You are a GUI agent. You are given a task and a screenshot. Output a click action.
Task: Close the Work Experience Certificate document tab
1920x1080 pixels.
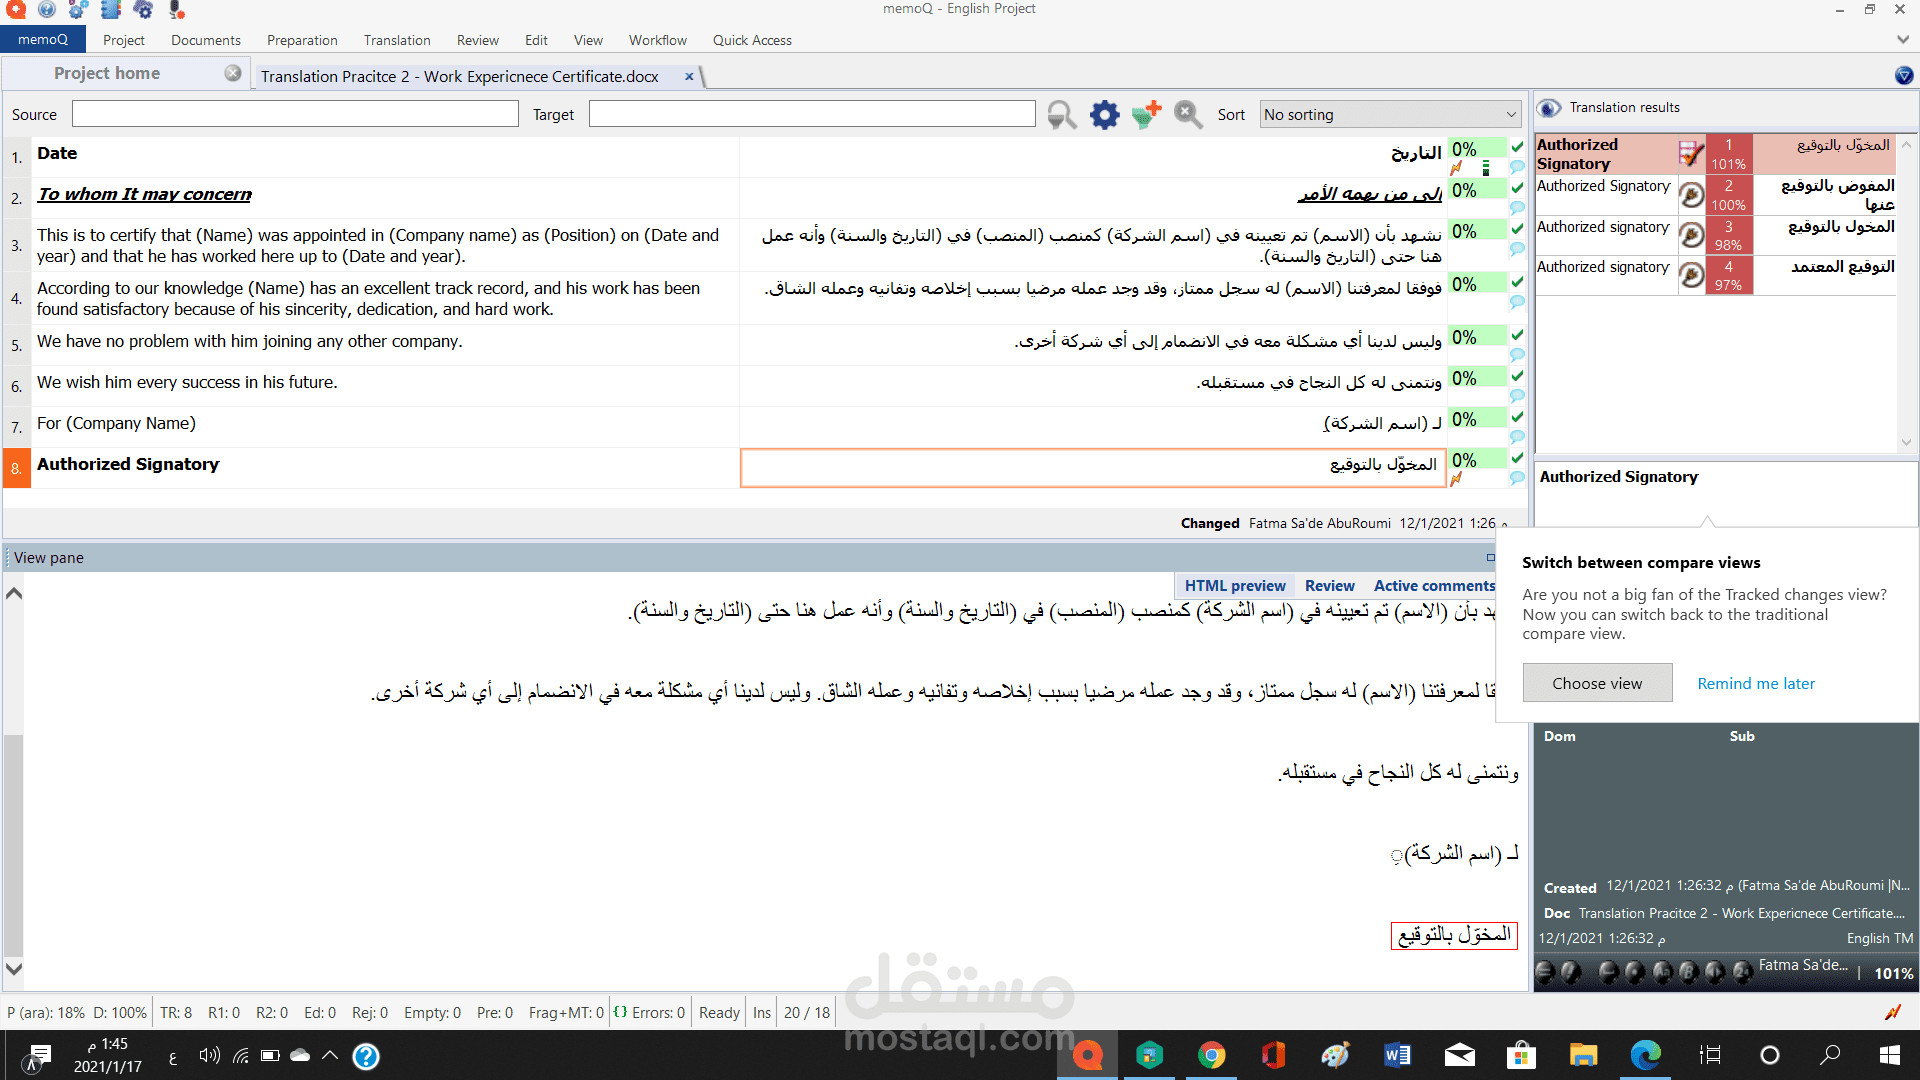pyautogui.click(x=689, y=76)
